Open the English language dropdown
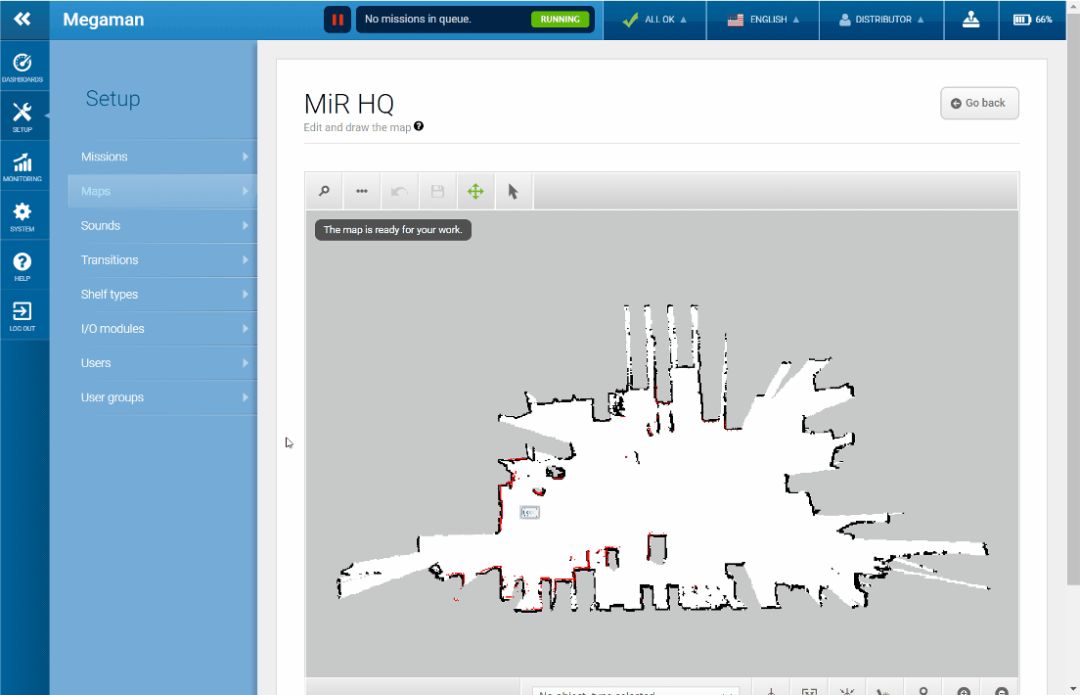 point(763,19)
